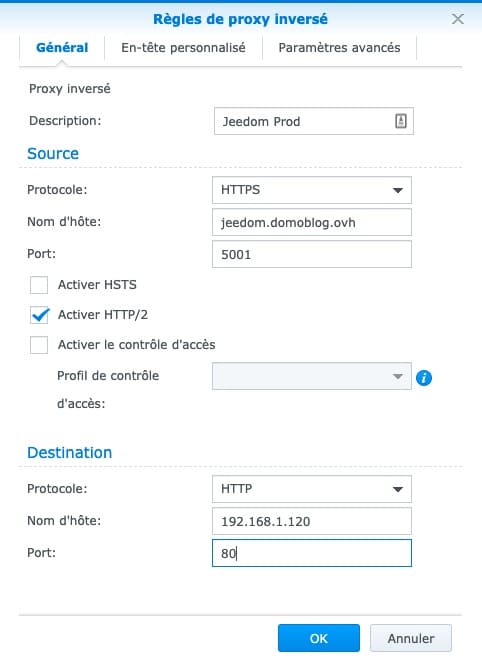
Task: Click the Description field containing Jeedom Prod
Action: tap(314, 121)
